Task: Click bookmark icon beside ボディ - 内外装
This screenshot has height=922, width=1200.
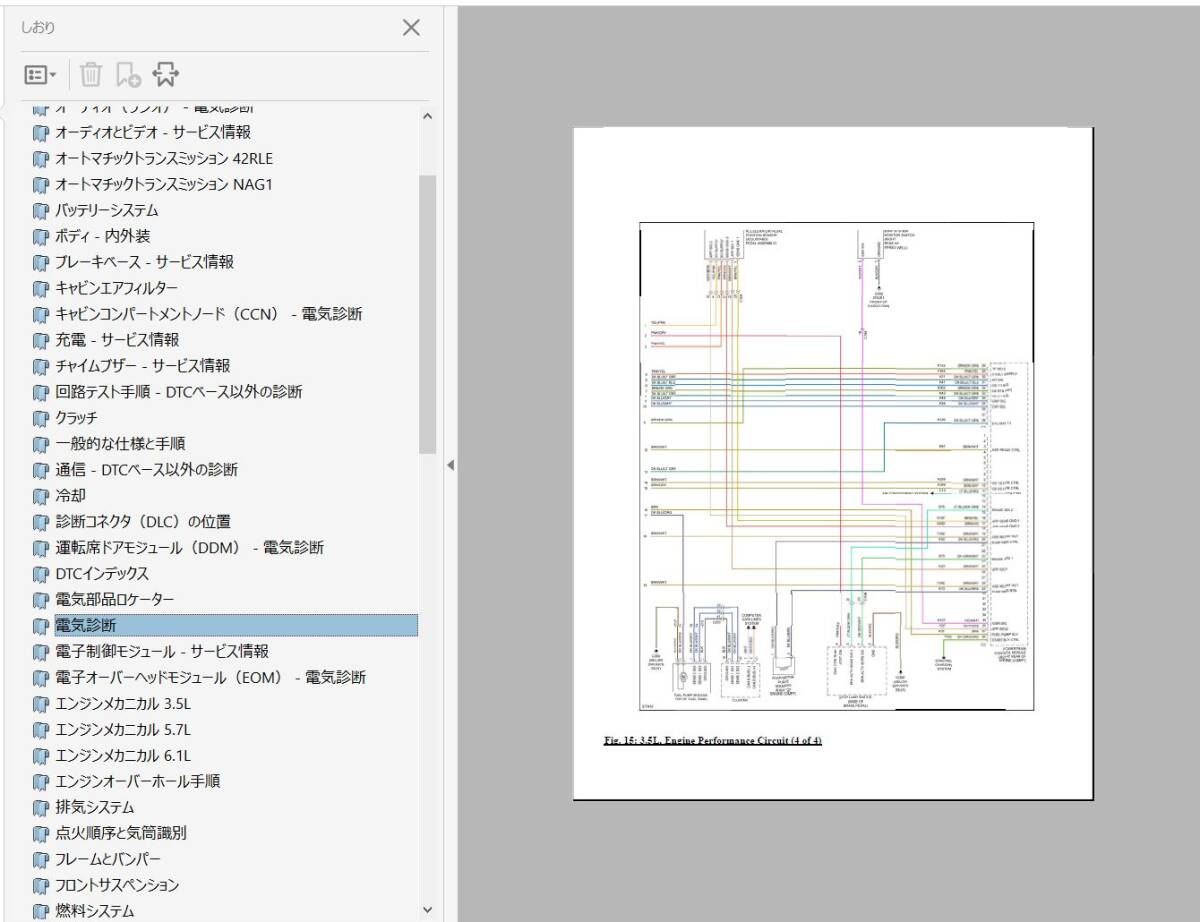Action: [41, 237]
